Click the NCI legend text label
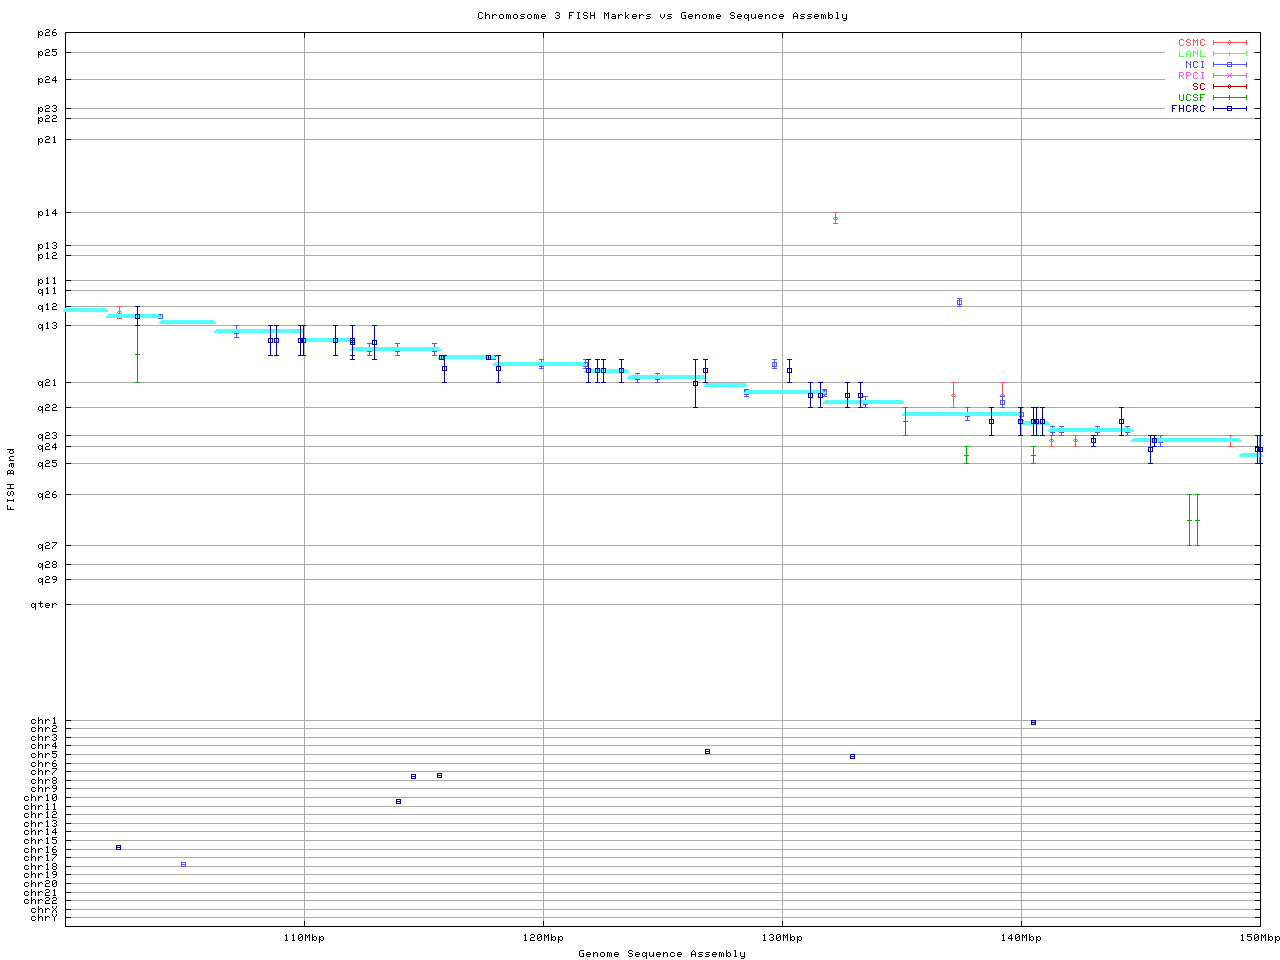 1195,65
